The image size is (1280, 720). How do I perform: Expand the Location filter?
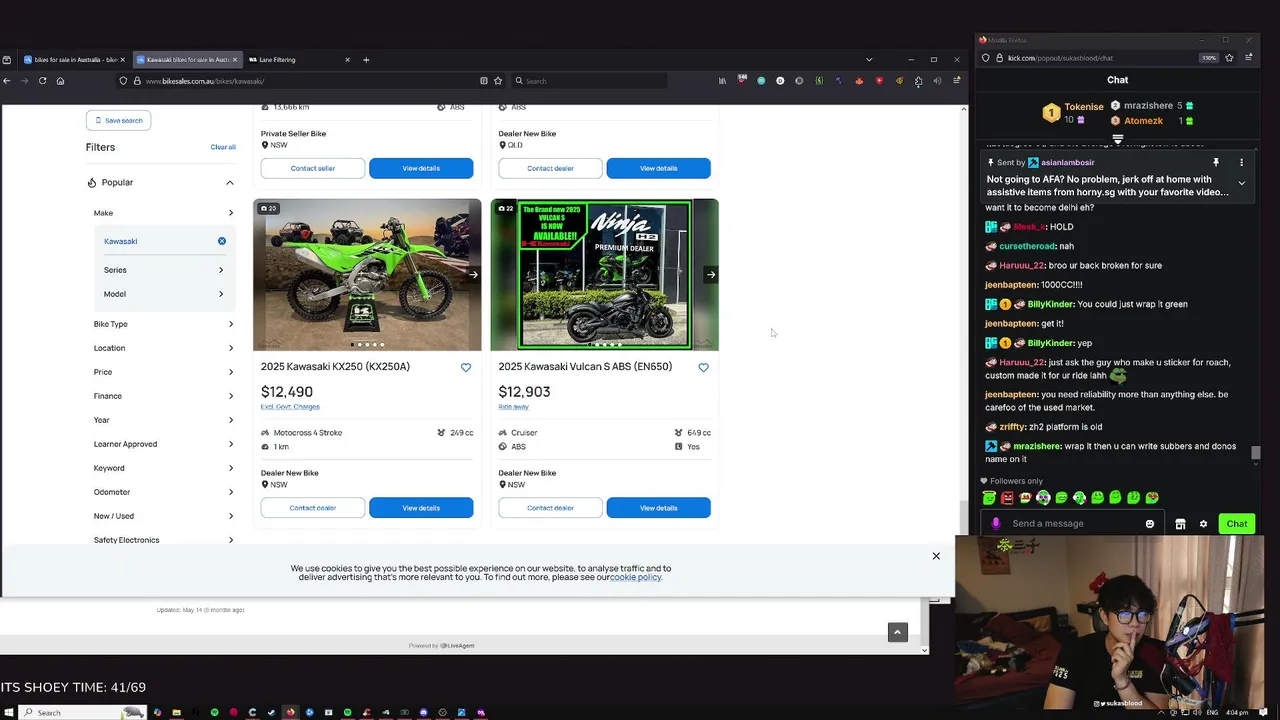point(164,348)
